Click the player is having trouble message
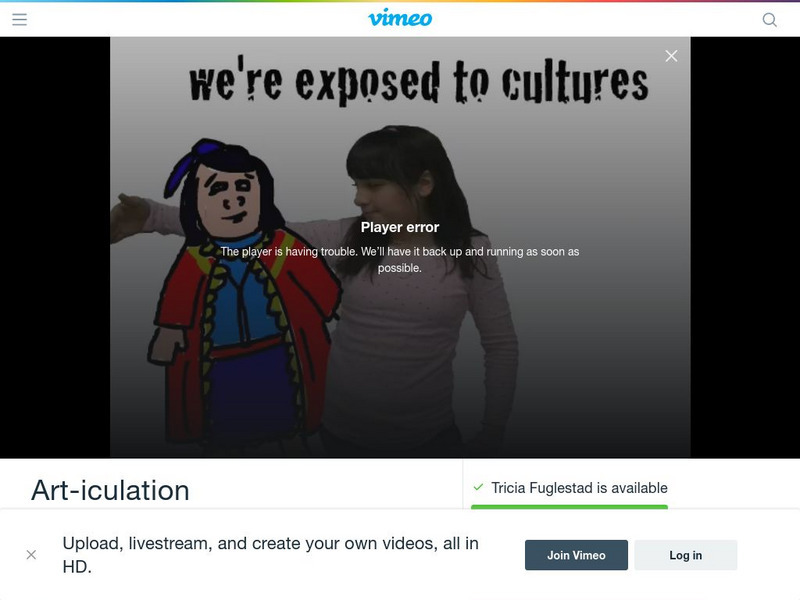 tap(400, 259)
